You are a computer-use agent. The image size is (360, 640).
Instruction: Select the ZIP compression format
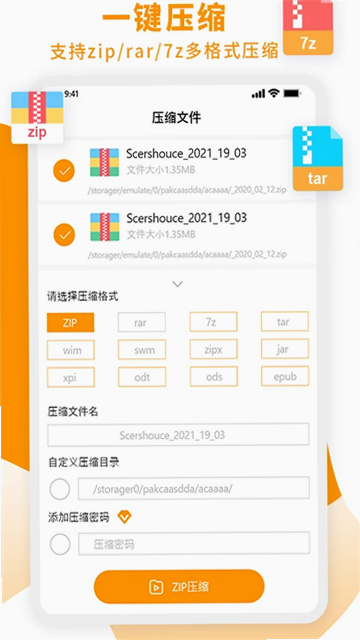tap(71, 322)
